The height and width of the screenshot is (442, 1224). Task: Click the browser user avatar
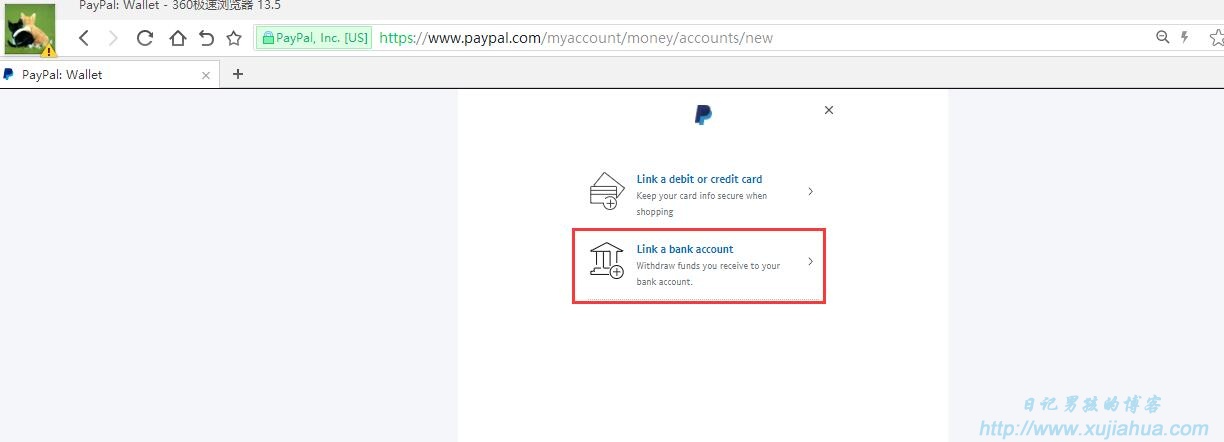coord(30,29)
